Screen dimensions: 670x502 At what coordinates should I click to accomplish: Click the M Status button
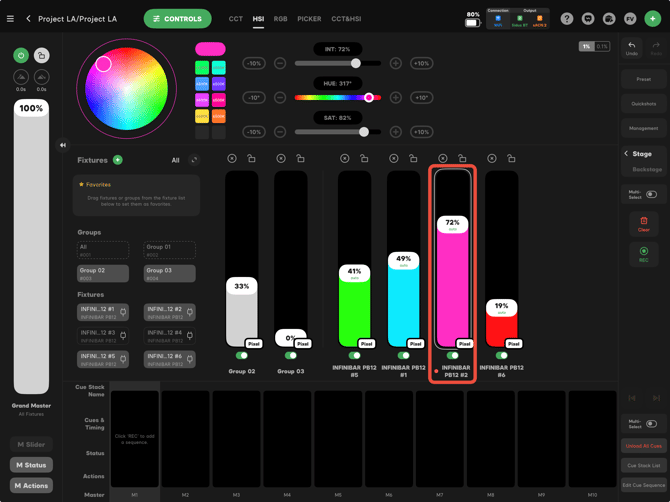(31, 465)
